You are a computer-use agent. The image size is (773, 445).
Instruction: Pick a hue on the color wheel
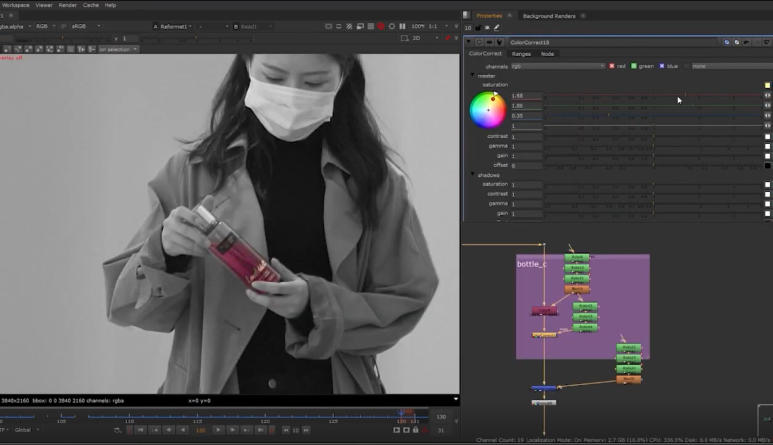pos(488,110)
